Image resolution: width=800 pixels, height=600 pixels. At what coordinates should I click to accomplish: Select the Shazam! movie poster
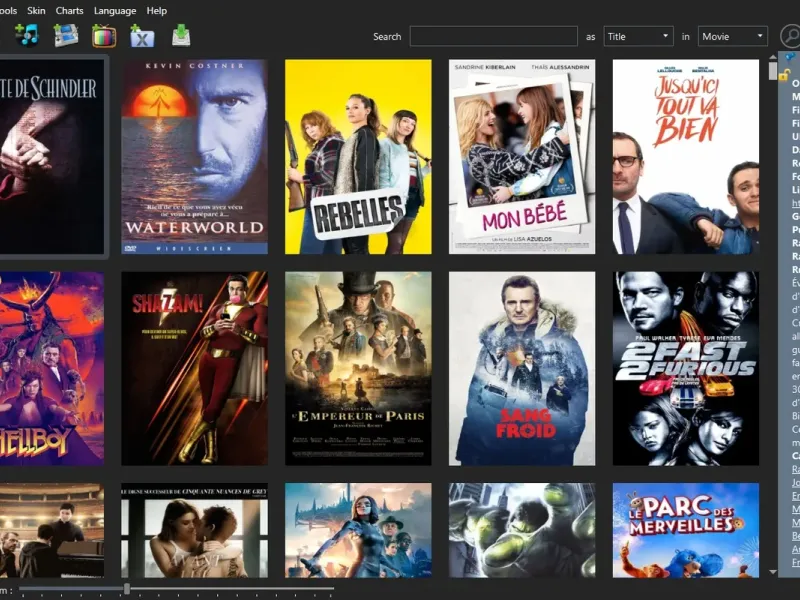coord(194,368)
